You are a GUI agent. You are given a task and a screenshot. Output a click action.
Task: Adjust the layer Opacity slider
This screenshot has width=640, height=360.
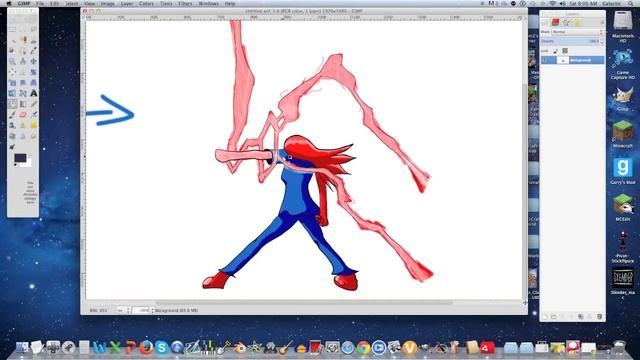pos(571,41)
